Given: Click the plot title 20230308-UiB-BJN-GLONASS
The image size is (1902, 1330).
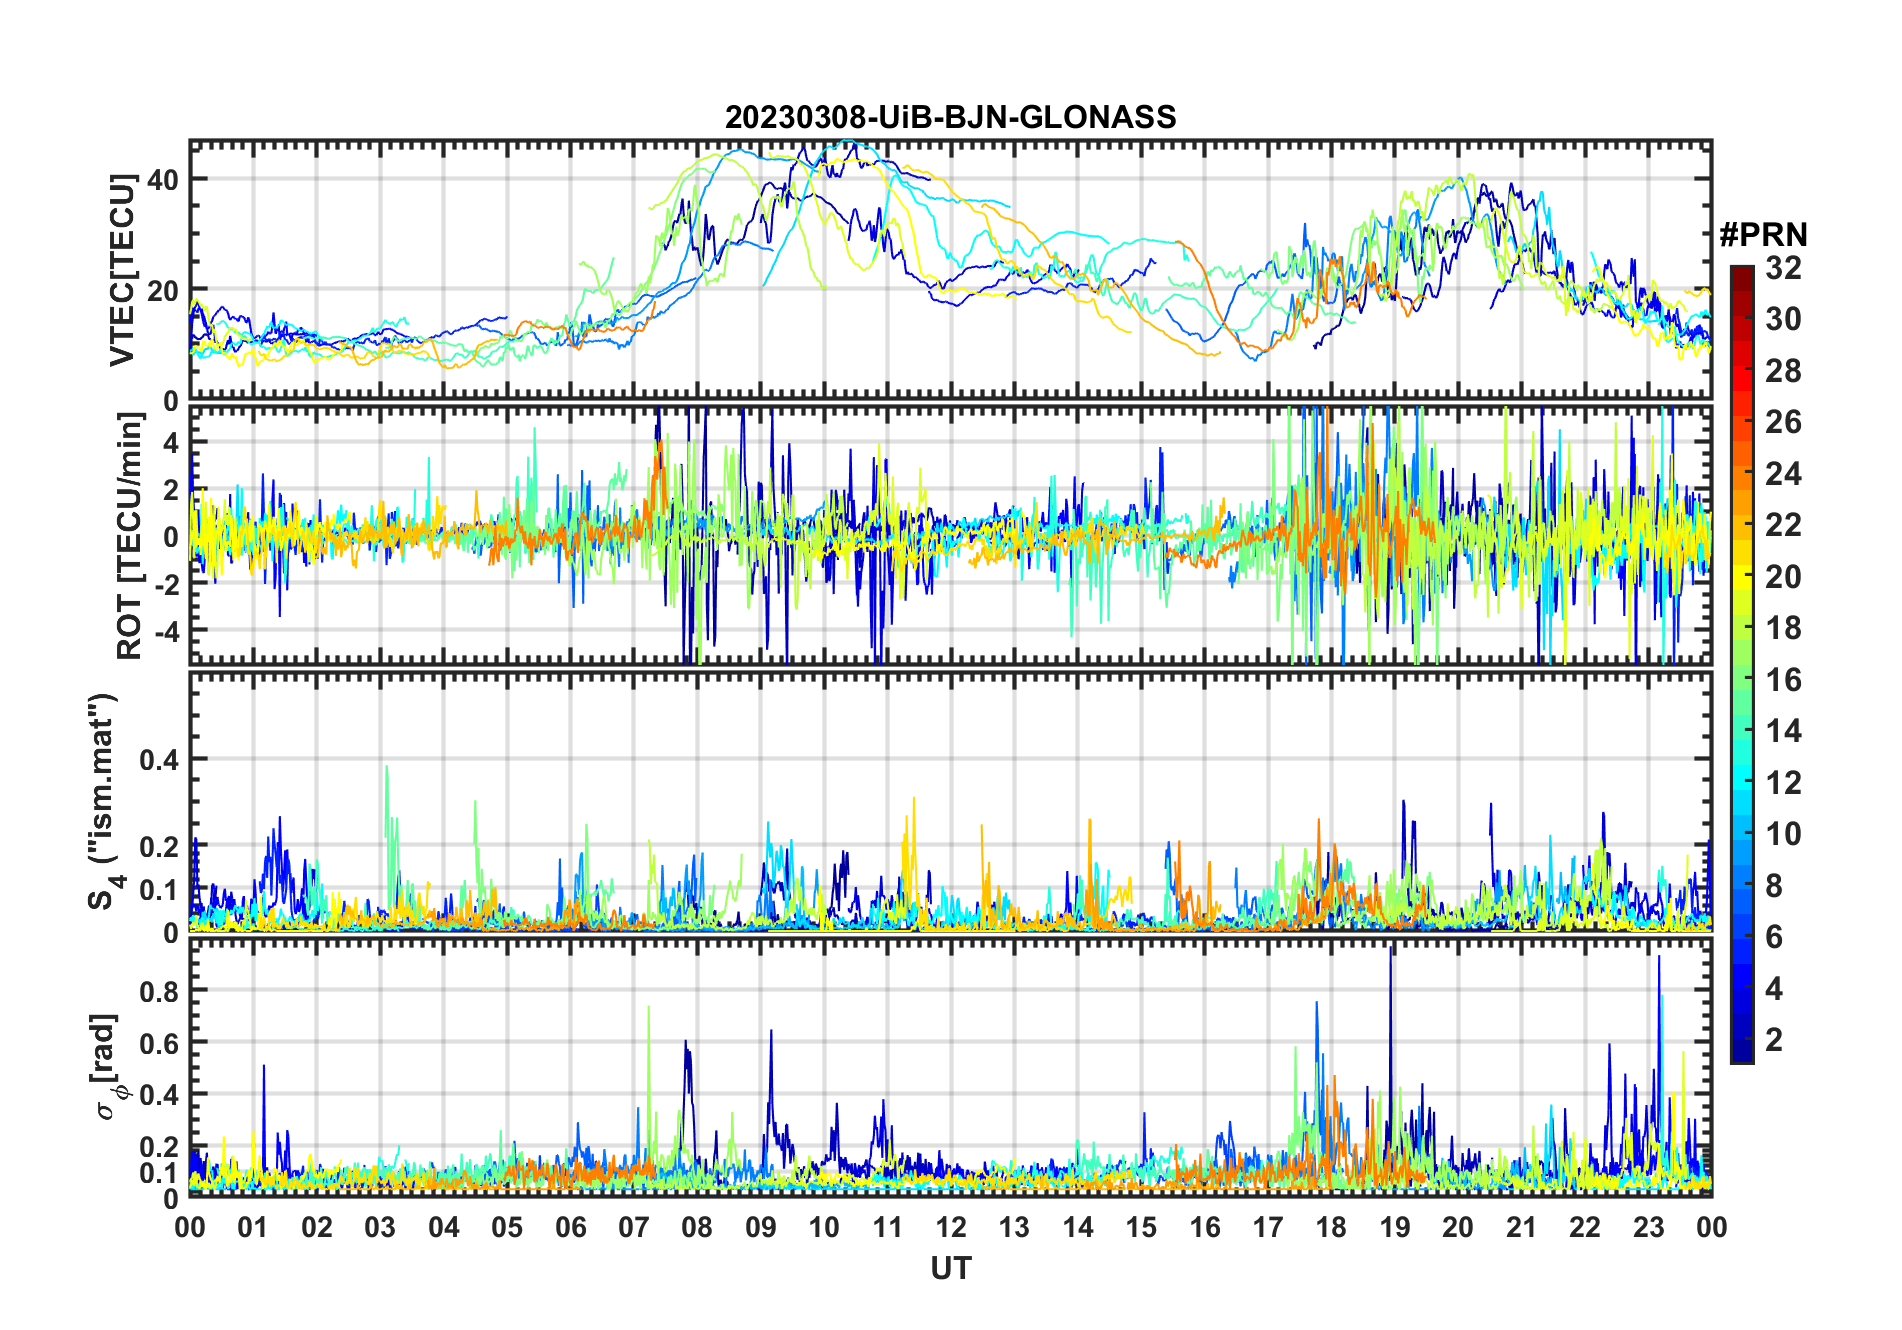Looking at the screenshot, I should [950, 118].
